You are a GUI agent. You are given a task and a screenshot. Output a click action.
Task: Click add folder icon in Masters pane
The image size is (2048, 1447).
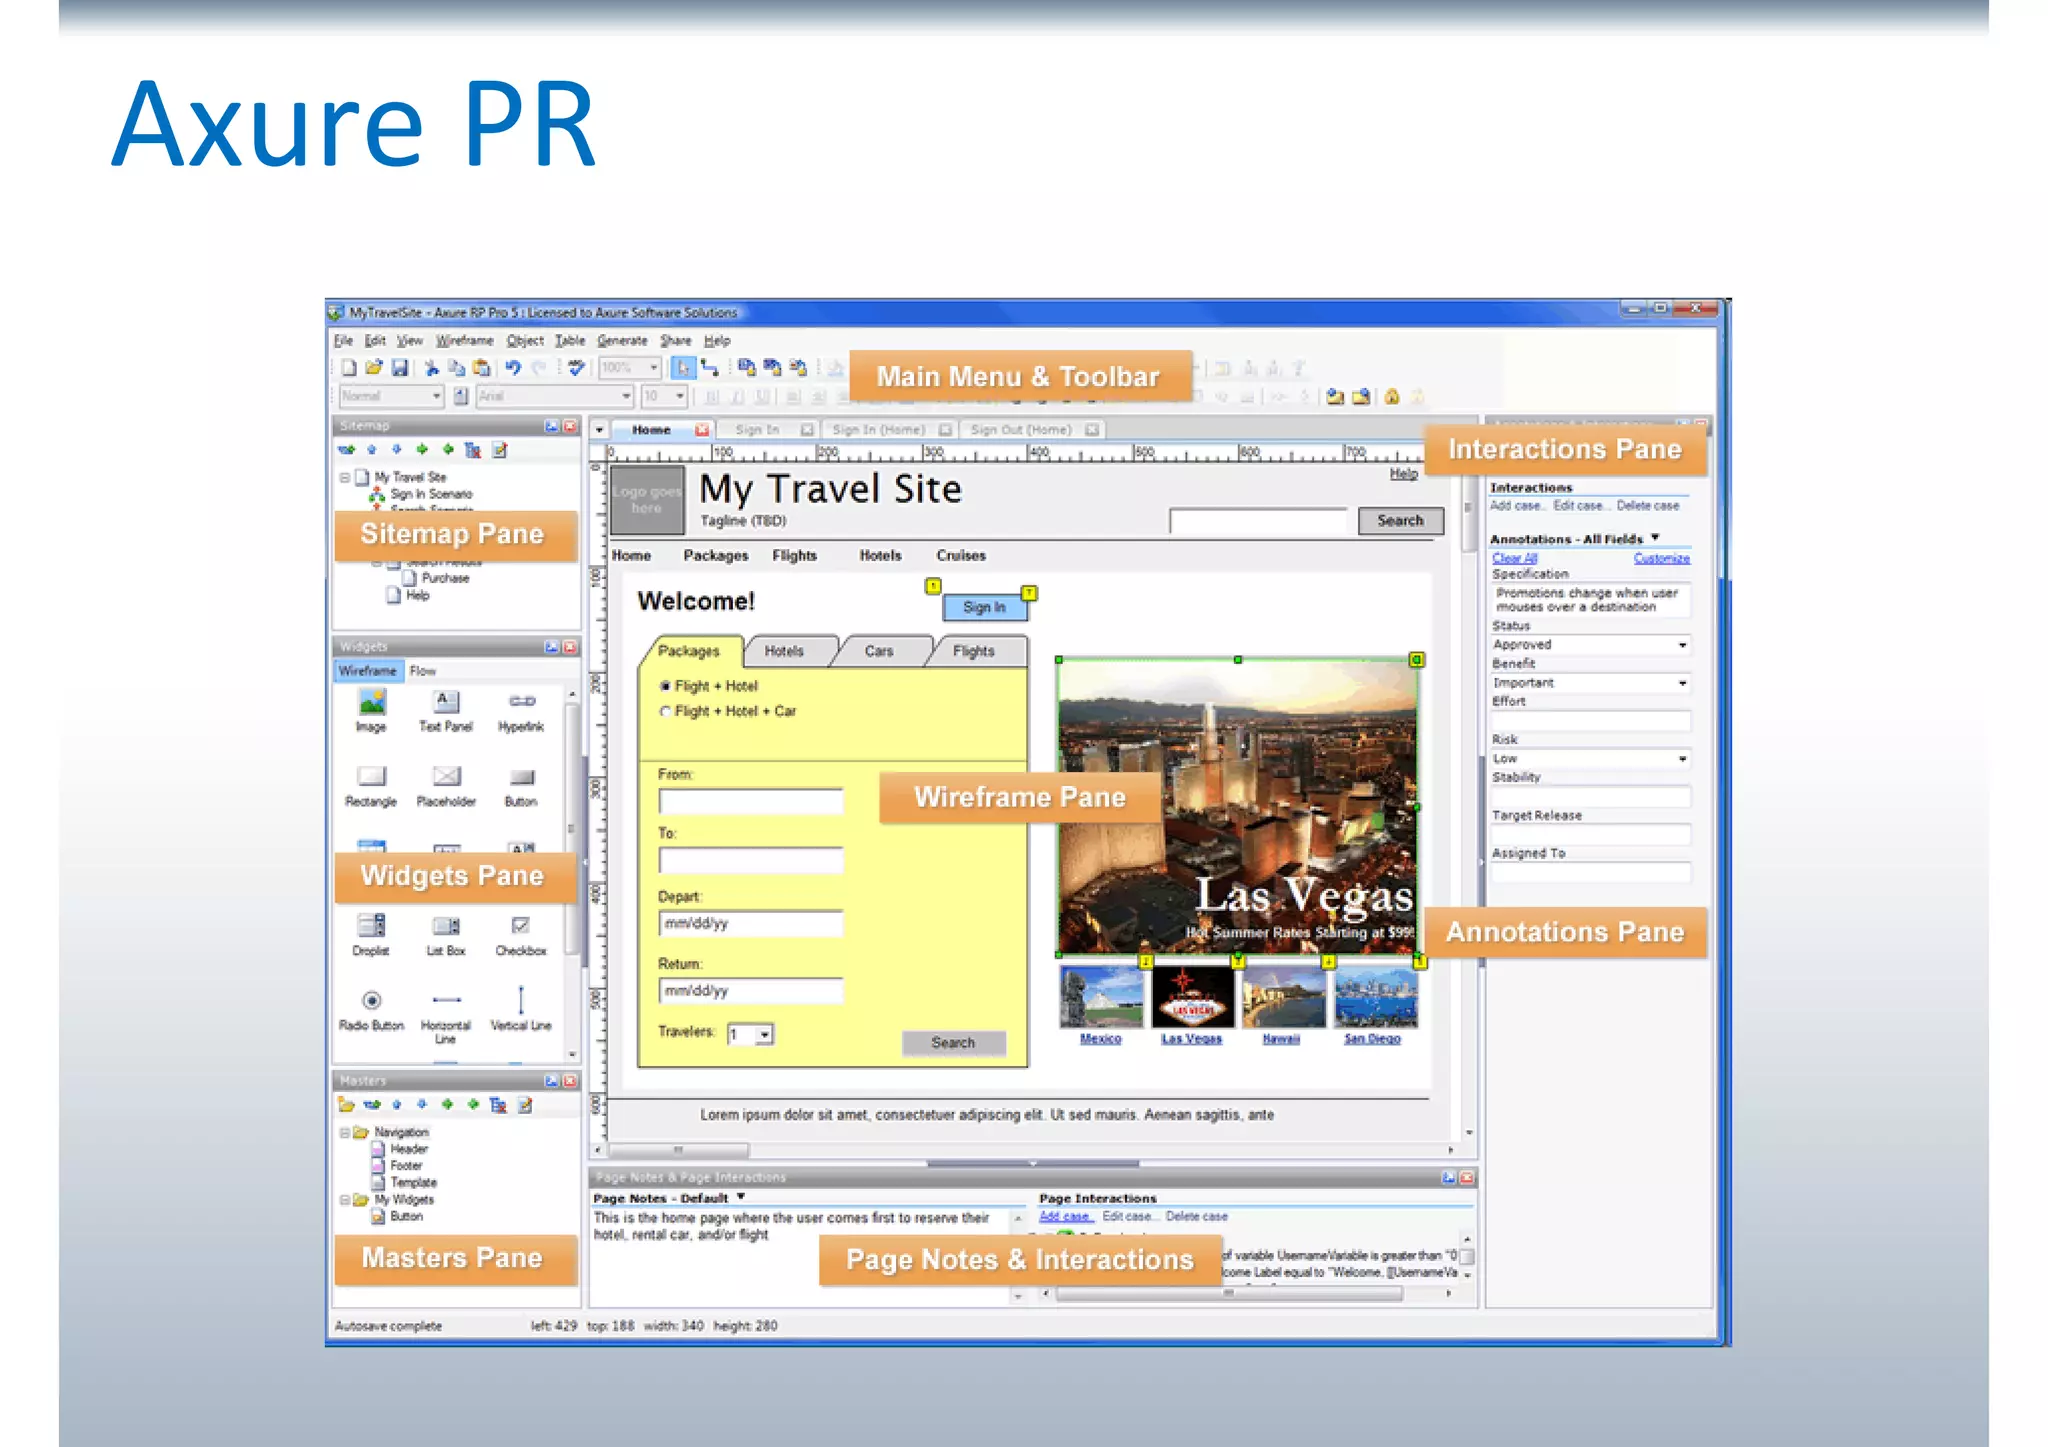[x=346, y=1105]
